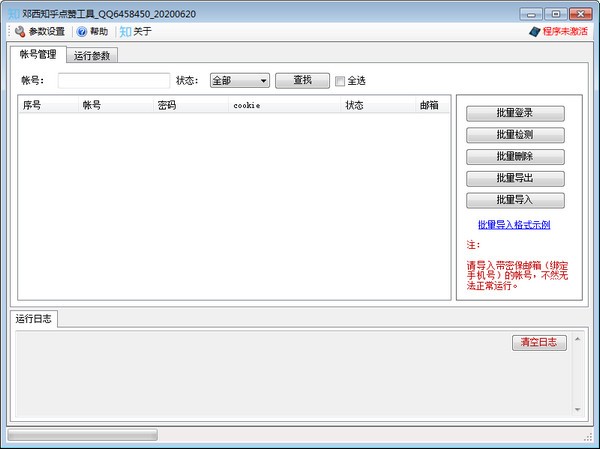The image size is (600, 449).
Task: Click the 批量删除 button
Action: [x=515, y=157]
